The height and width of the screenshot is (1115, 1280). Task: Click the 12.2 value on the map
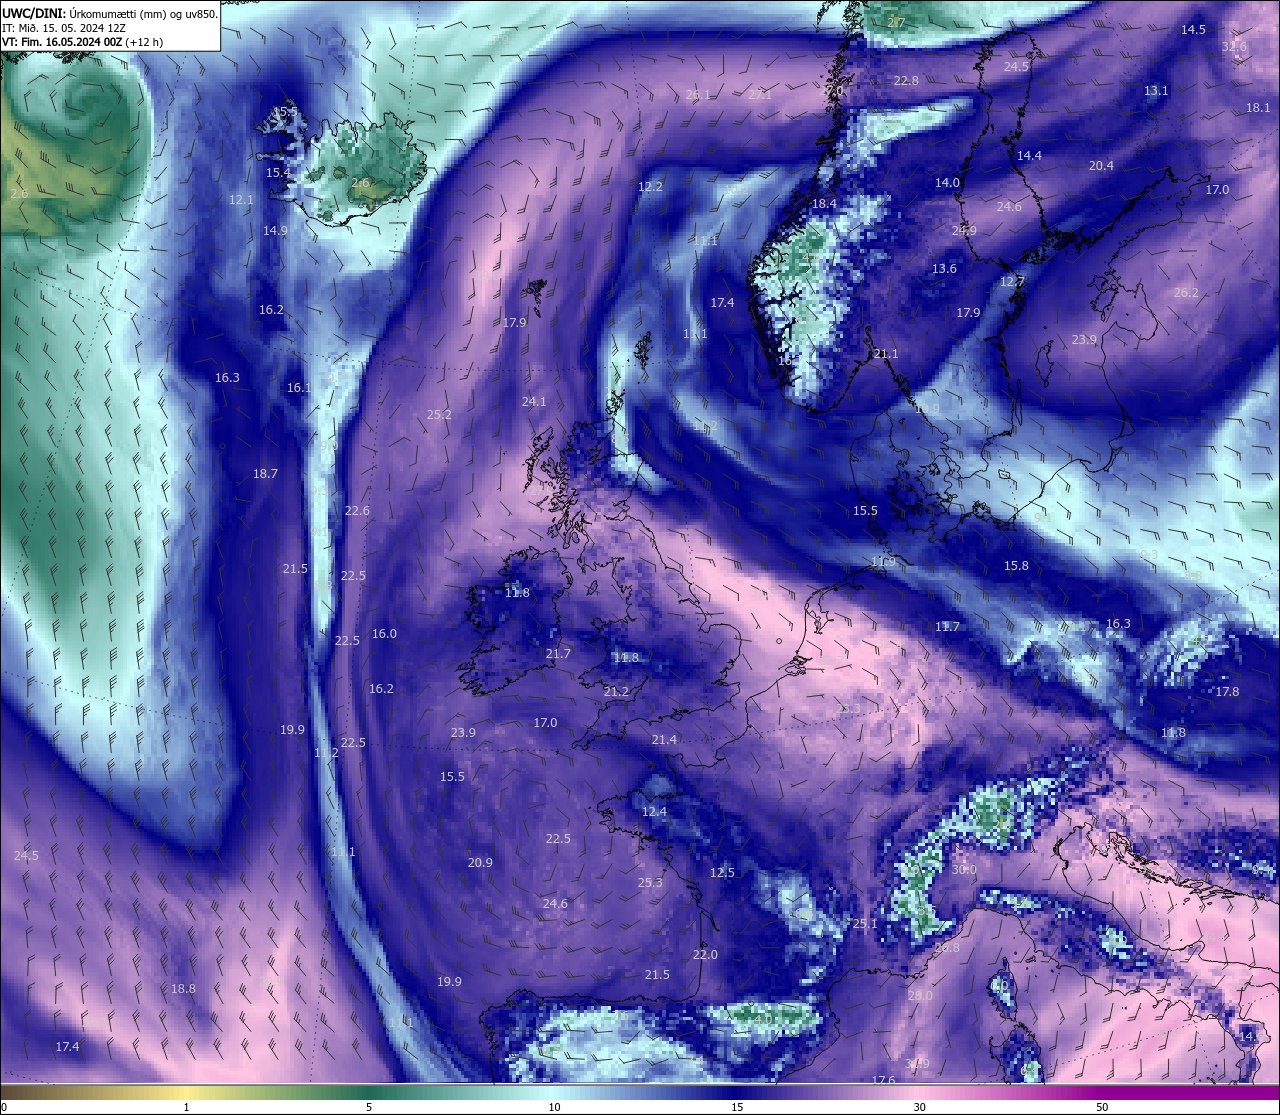651,187
